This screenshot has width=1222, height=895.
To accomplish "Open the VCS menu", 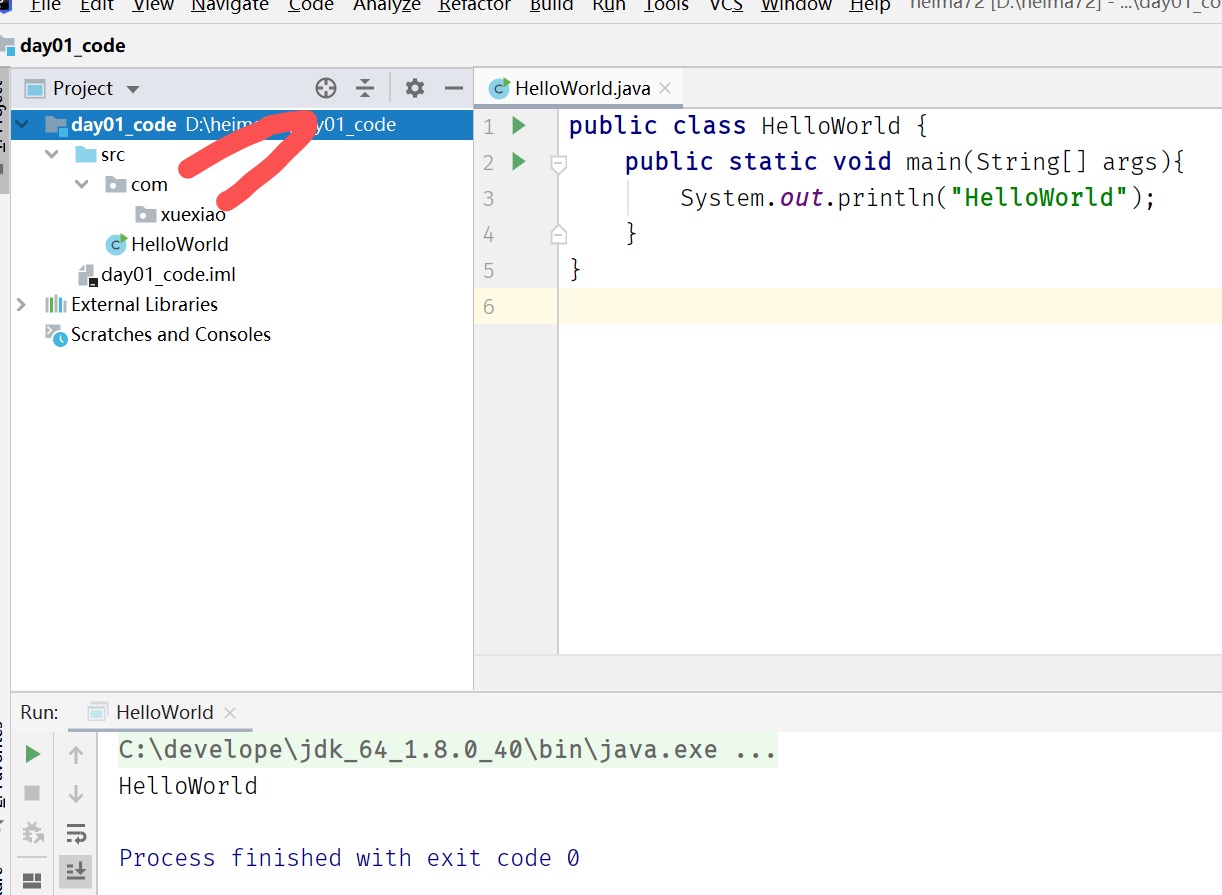I will tap(726, 6).
